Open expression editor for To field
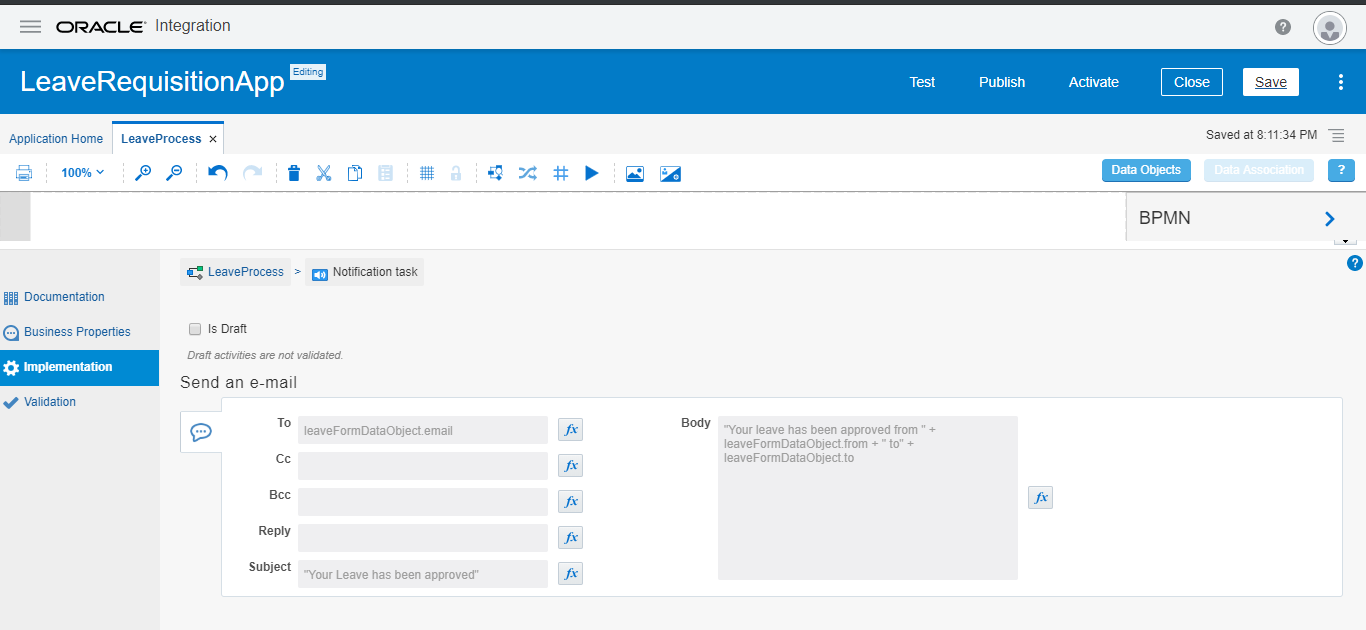 570,430
